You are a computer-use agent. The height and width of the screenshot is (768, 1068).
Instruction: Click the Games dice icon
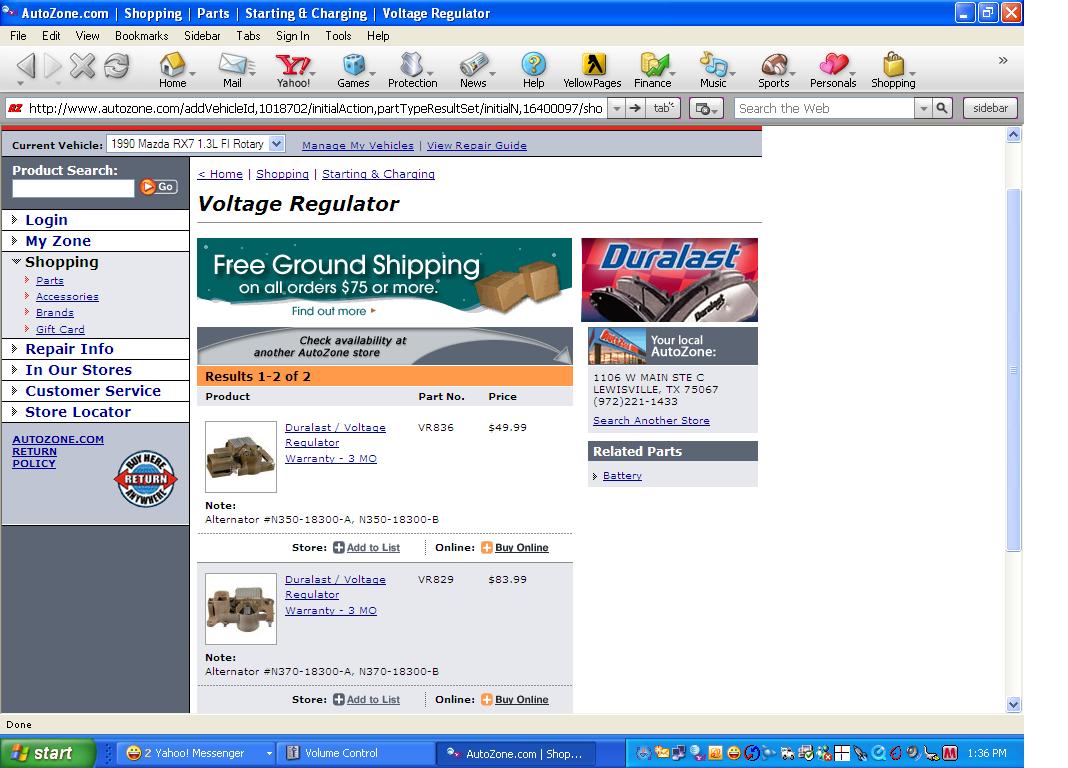[352, 67]
